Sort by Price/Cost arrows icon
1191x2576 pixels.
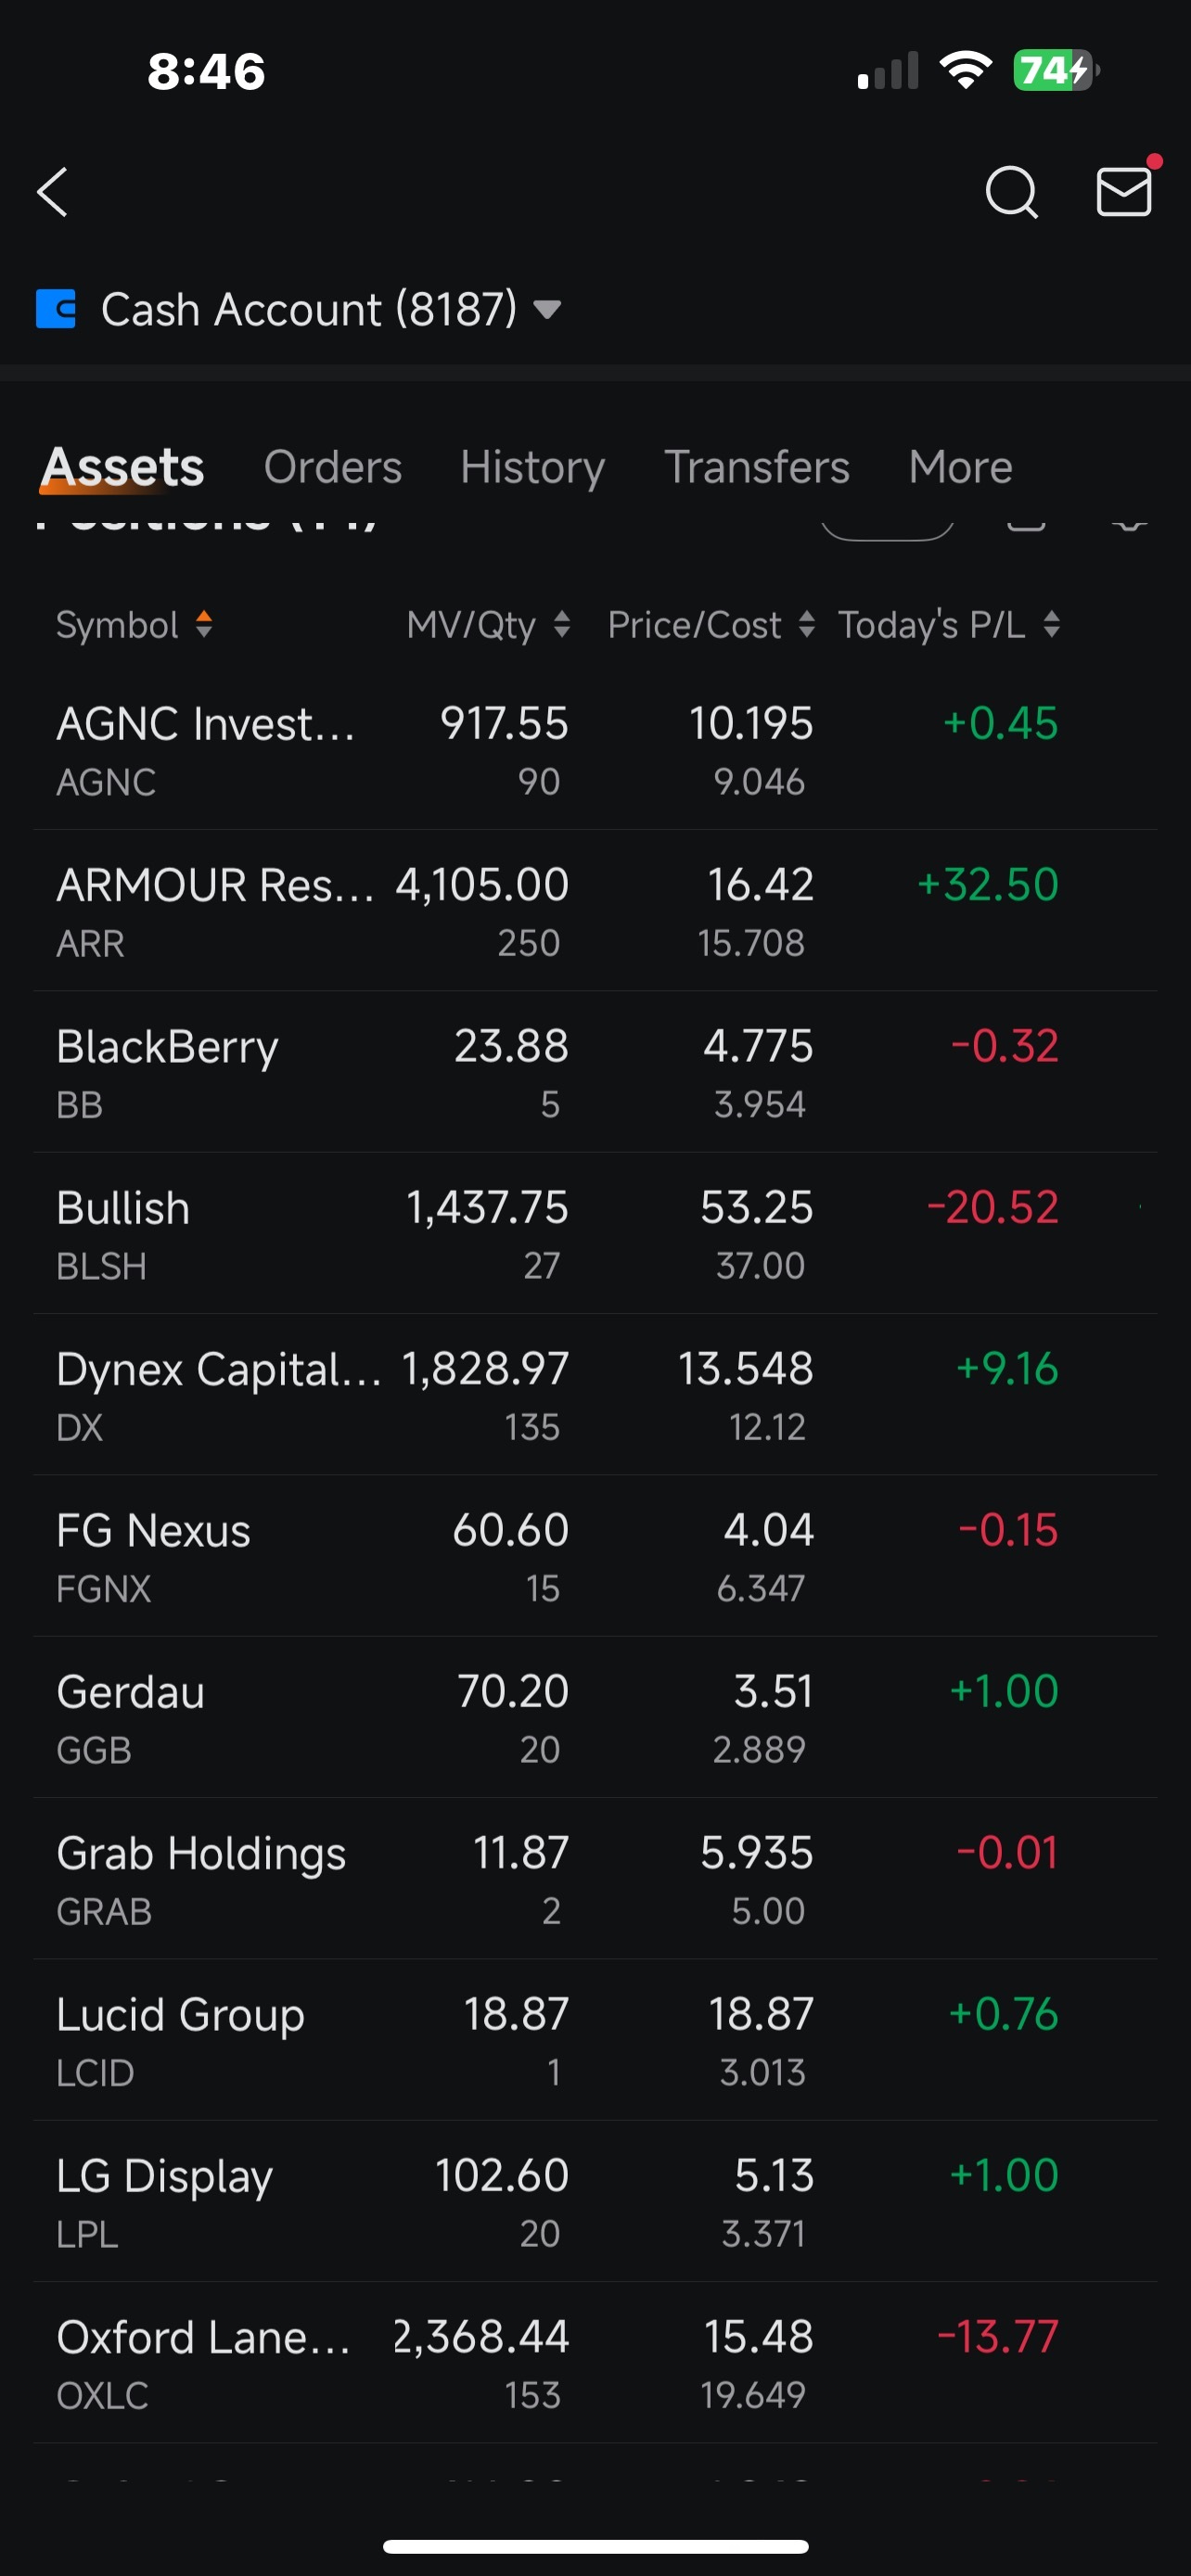point(806,624)
